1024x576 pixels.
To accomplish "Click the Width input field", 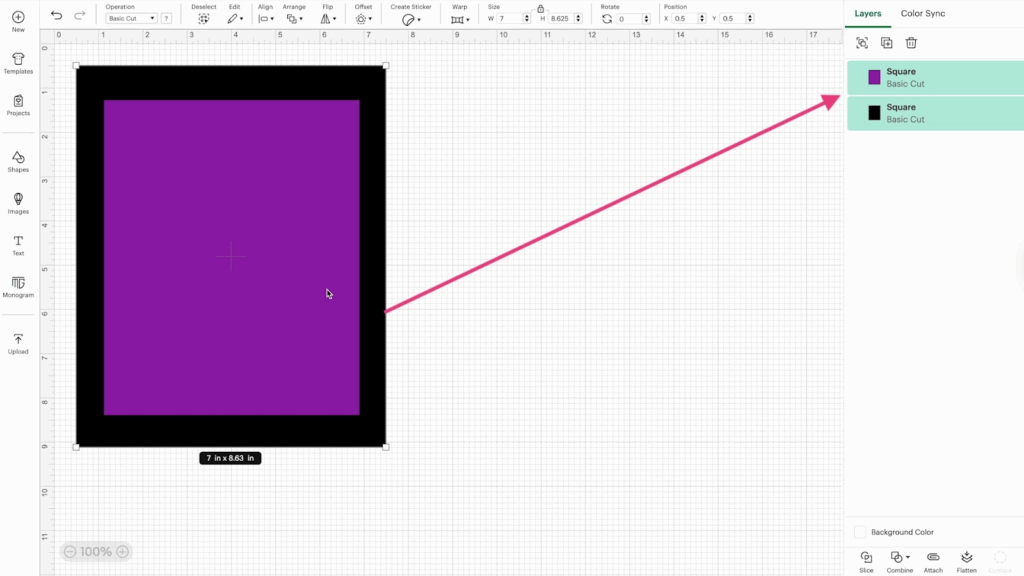I will tap(510, 18).
